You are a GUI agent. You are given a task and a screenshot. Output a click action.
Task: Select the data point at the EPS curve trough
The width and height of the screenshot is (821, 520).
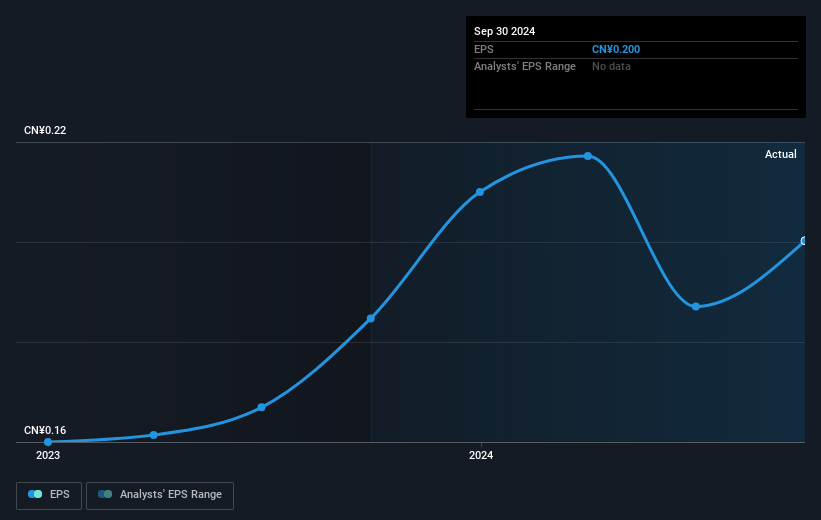pyautogui.click(x=696, y=306)
